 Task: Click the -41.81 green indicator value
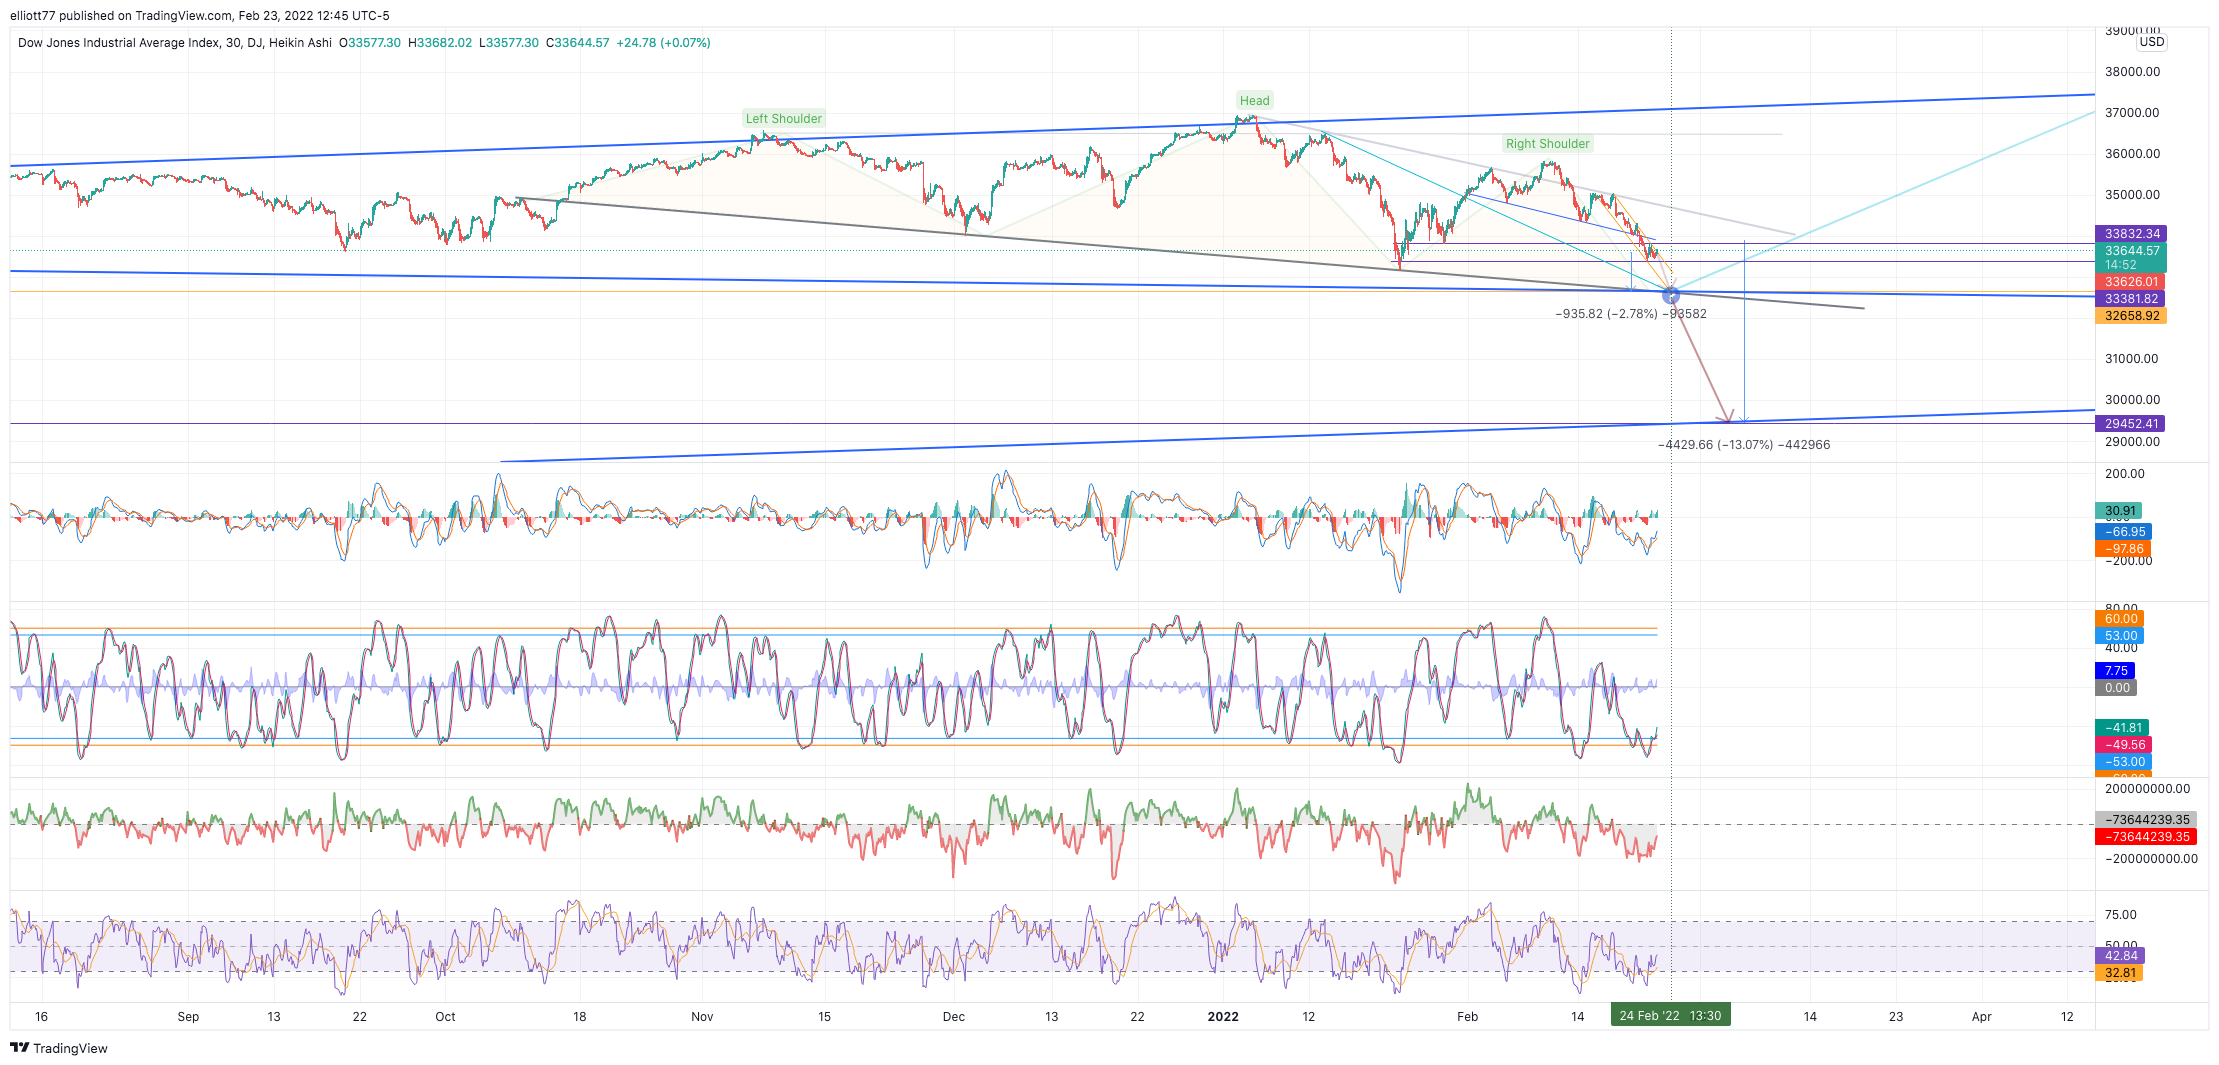tap(2123, 728)
